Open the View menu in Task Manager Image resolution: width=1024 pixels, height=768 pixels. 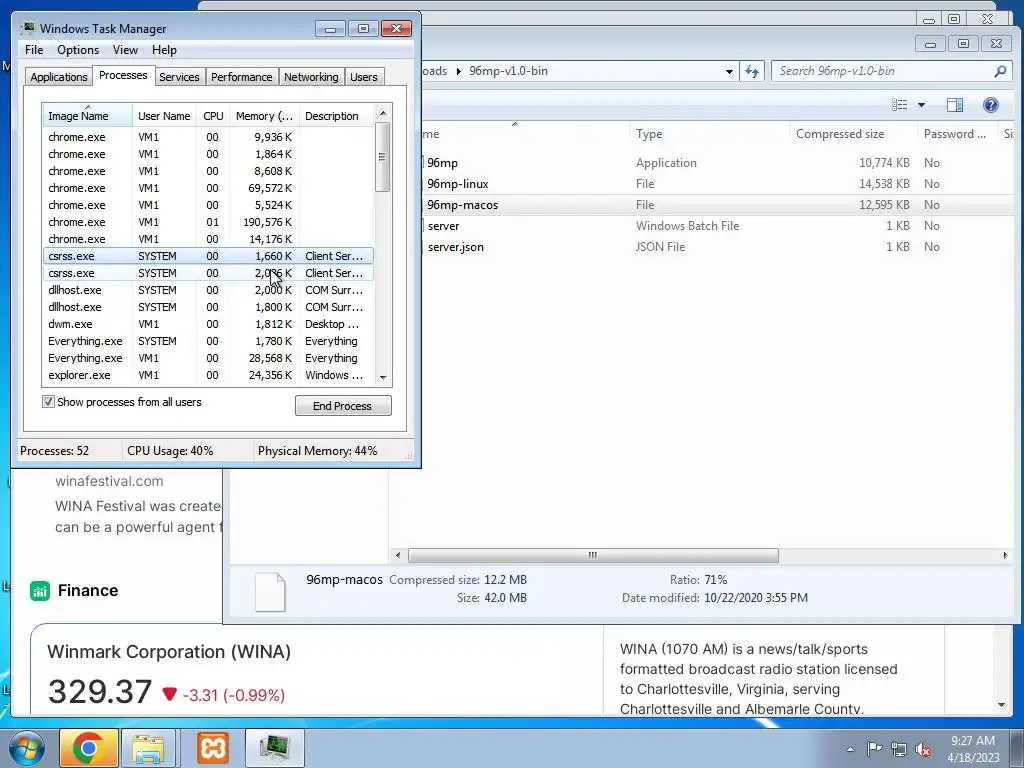point(125,50)
